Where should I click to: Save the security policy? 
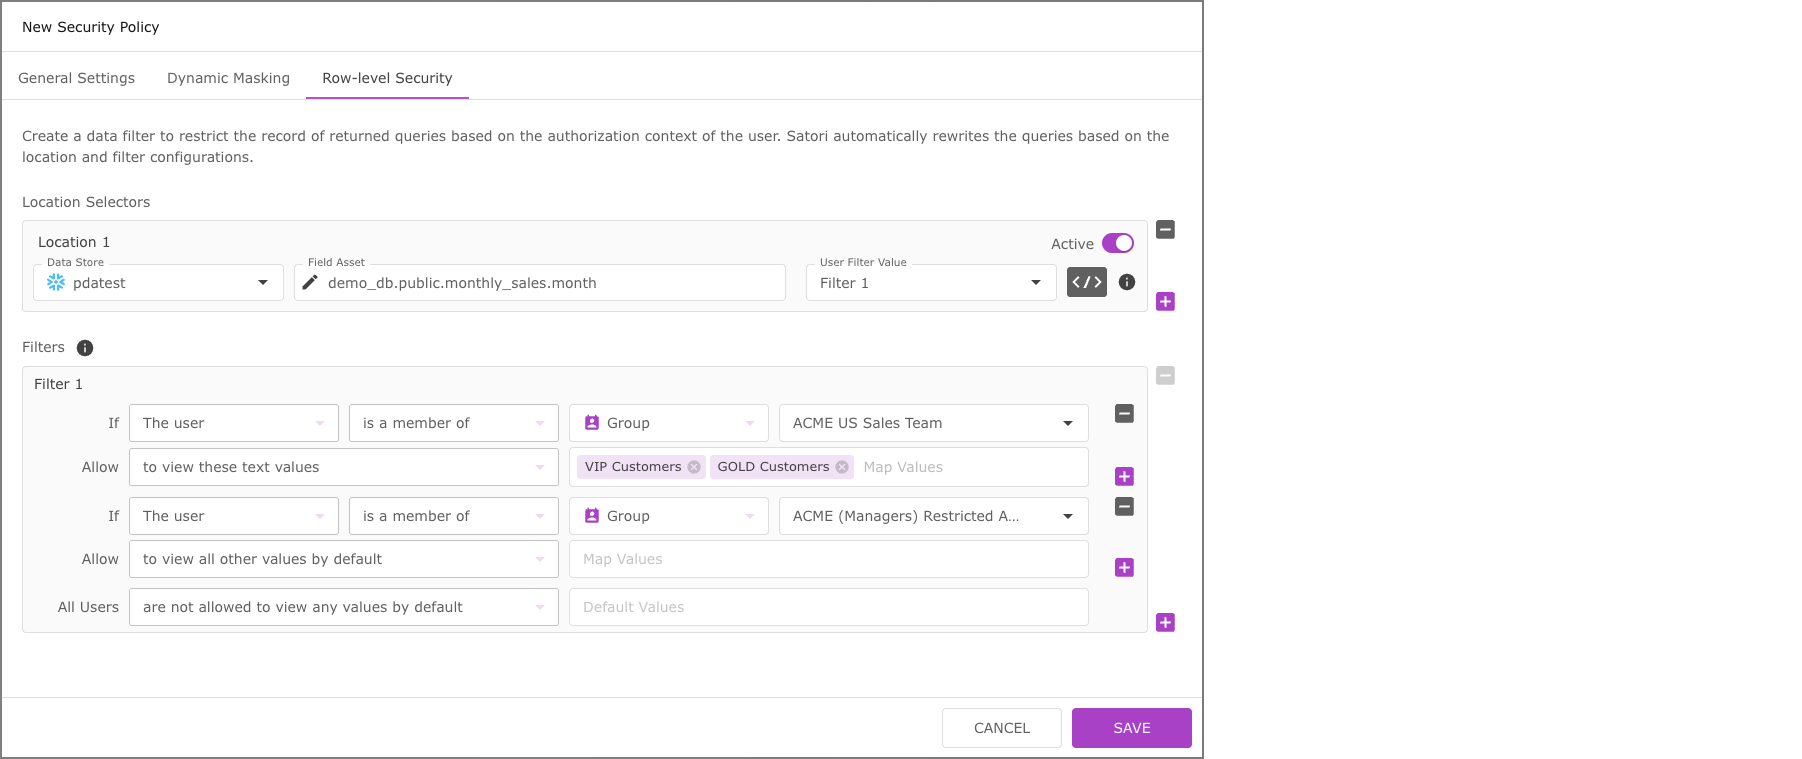[1132, 728]
